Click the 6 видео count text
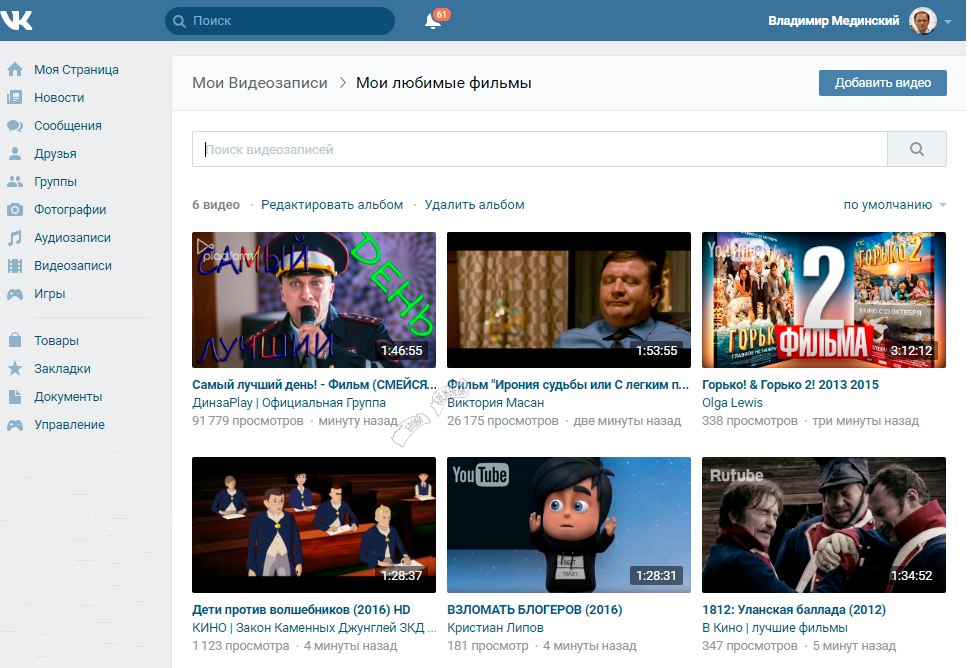This screenshot has width=971, height=668. tap(216, 204)
